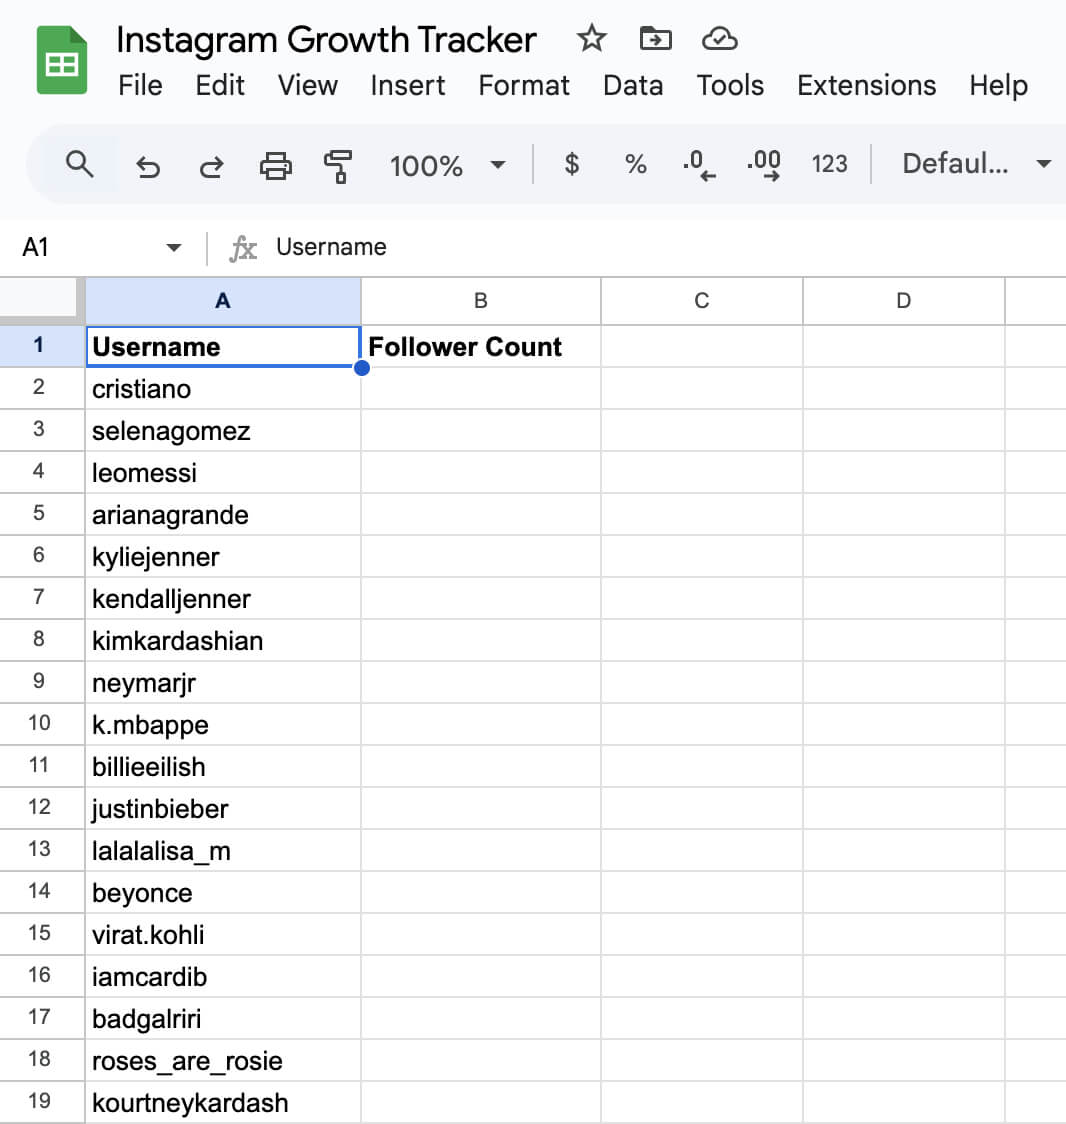
Task: Open the File menu
Action: (x=140, y=85)
